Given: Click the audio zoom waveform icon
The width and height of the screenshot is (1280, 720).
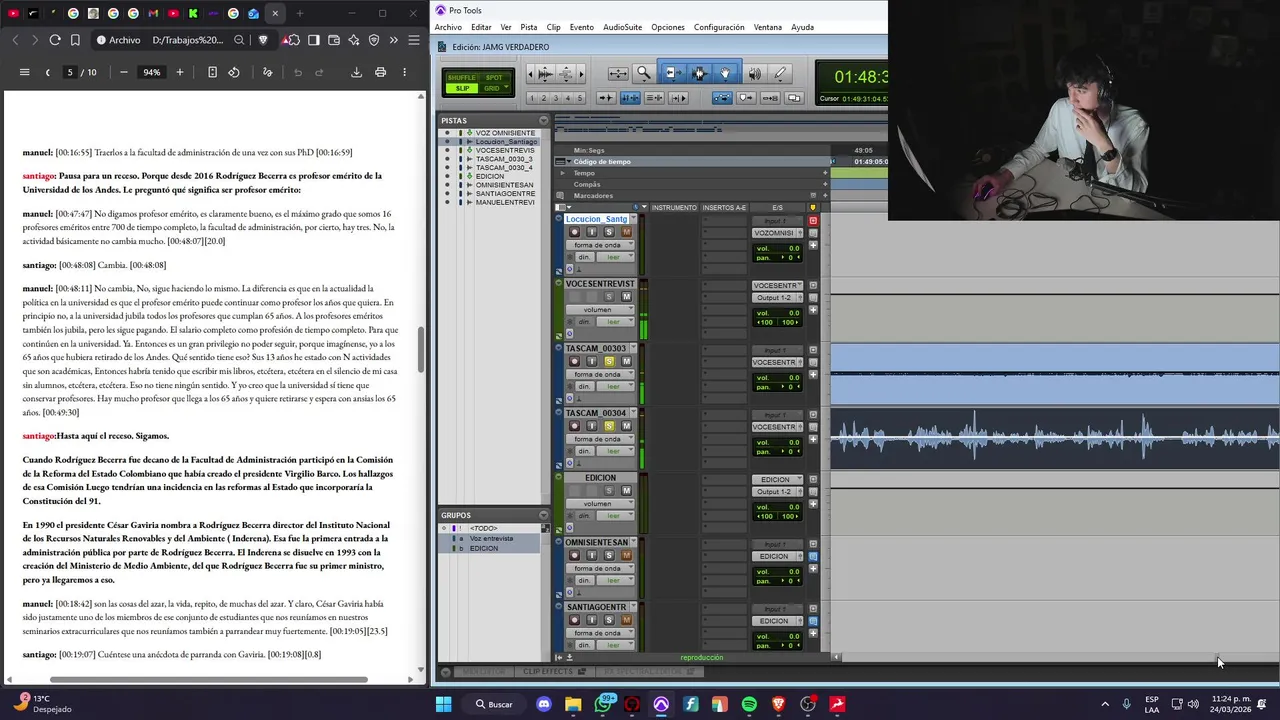Looking at the screenshot, I should click(x=545, y=73).
